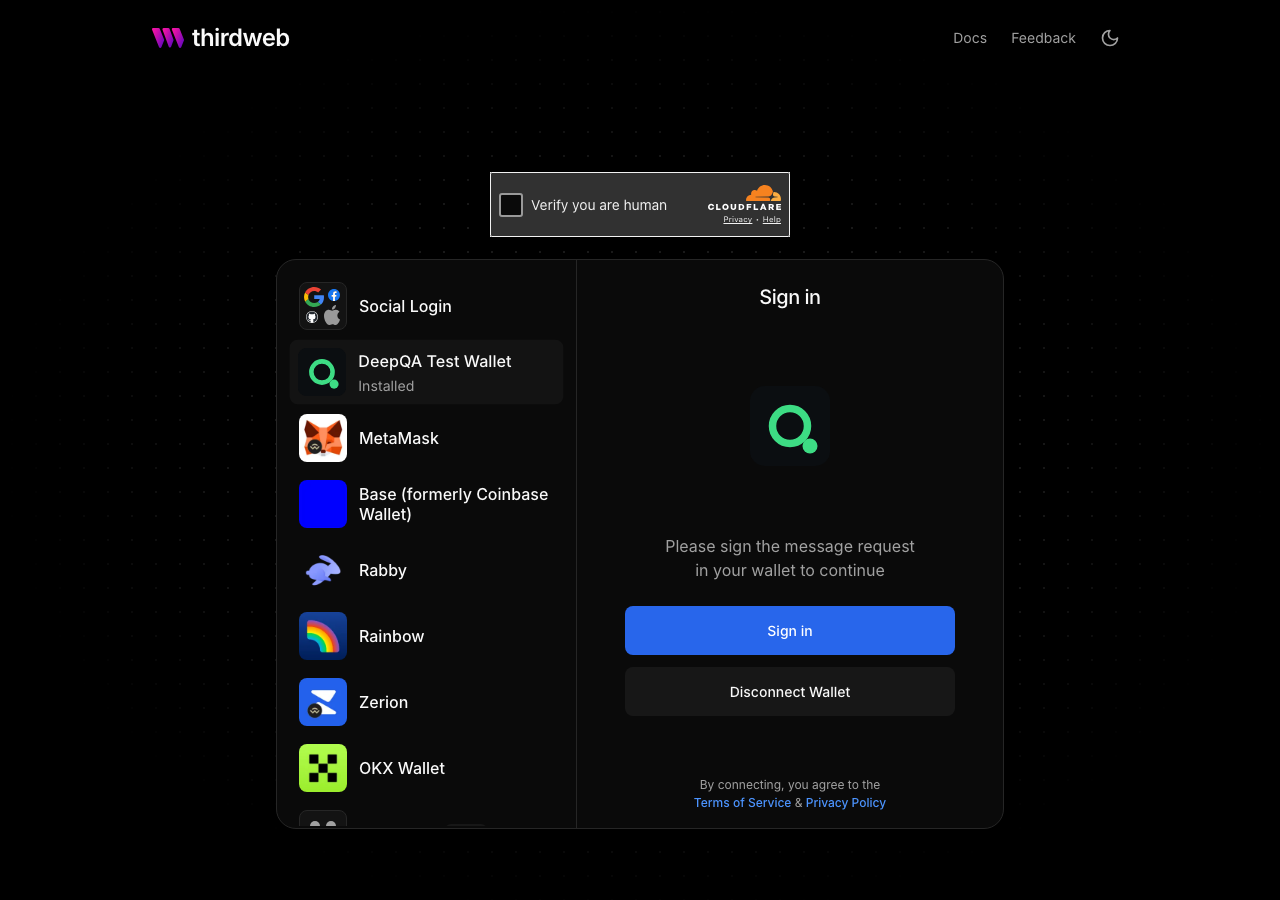This screenshot has width=1280, height=900.
Task: Choose MetaMask wallet label
Action: click(399, 438)
